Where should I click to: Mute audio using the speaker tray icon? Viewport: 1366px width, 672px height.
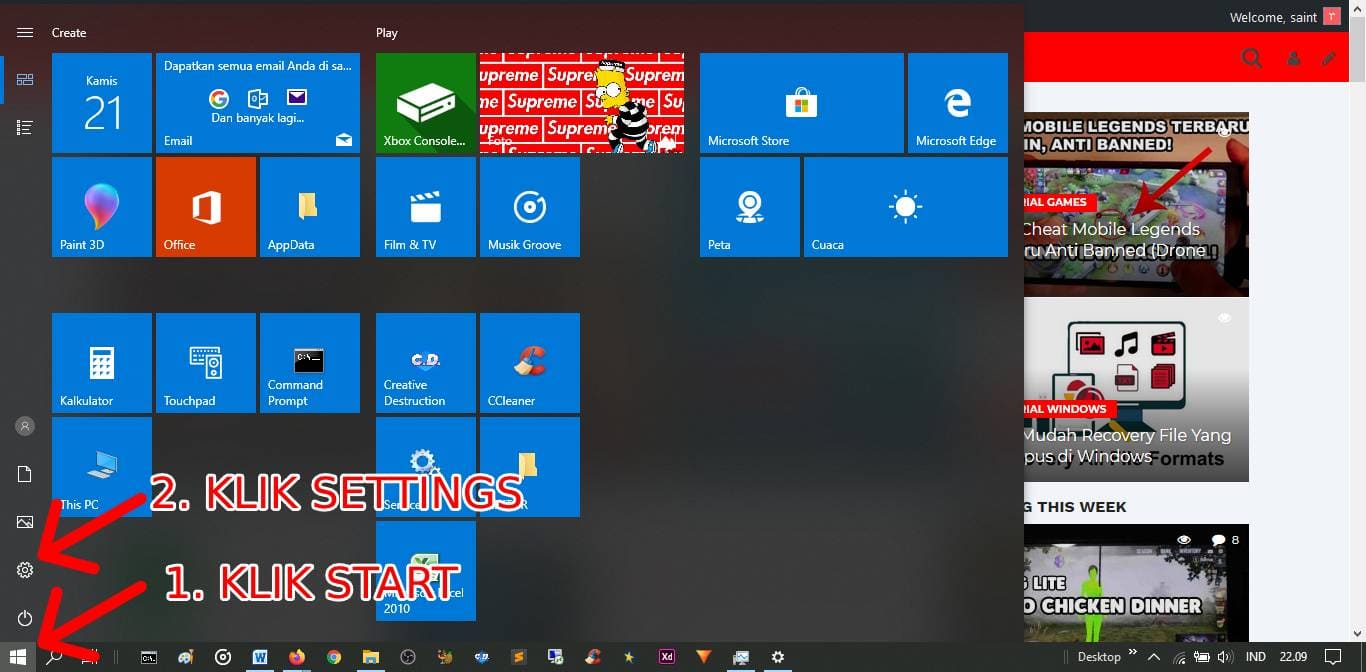tap(1223, 657)
